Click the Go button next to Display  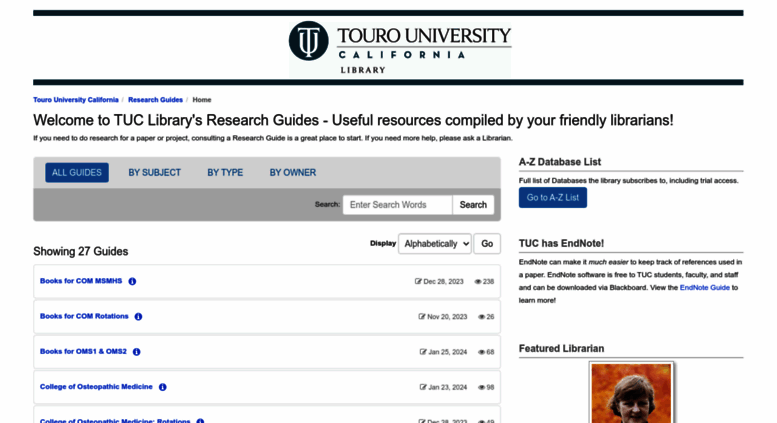point(487,244)
